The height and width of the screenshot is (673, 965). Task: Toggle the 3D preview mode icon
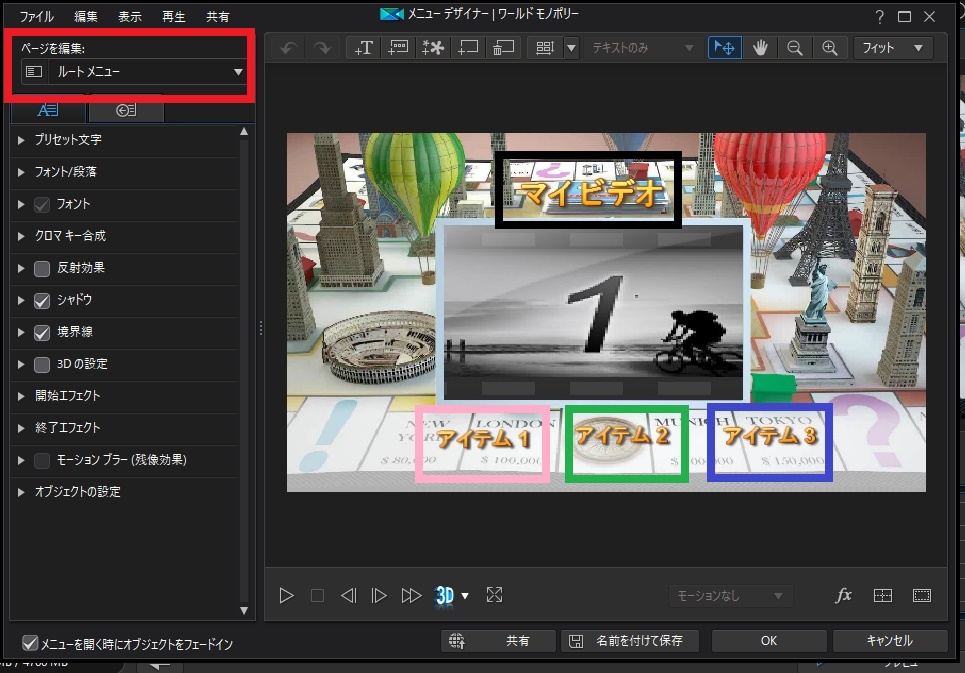click(444, 595)
